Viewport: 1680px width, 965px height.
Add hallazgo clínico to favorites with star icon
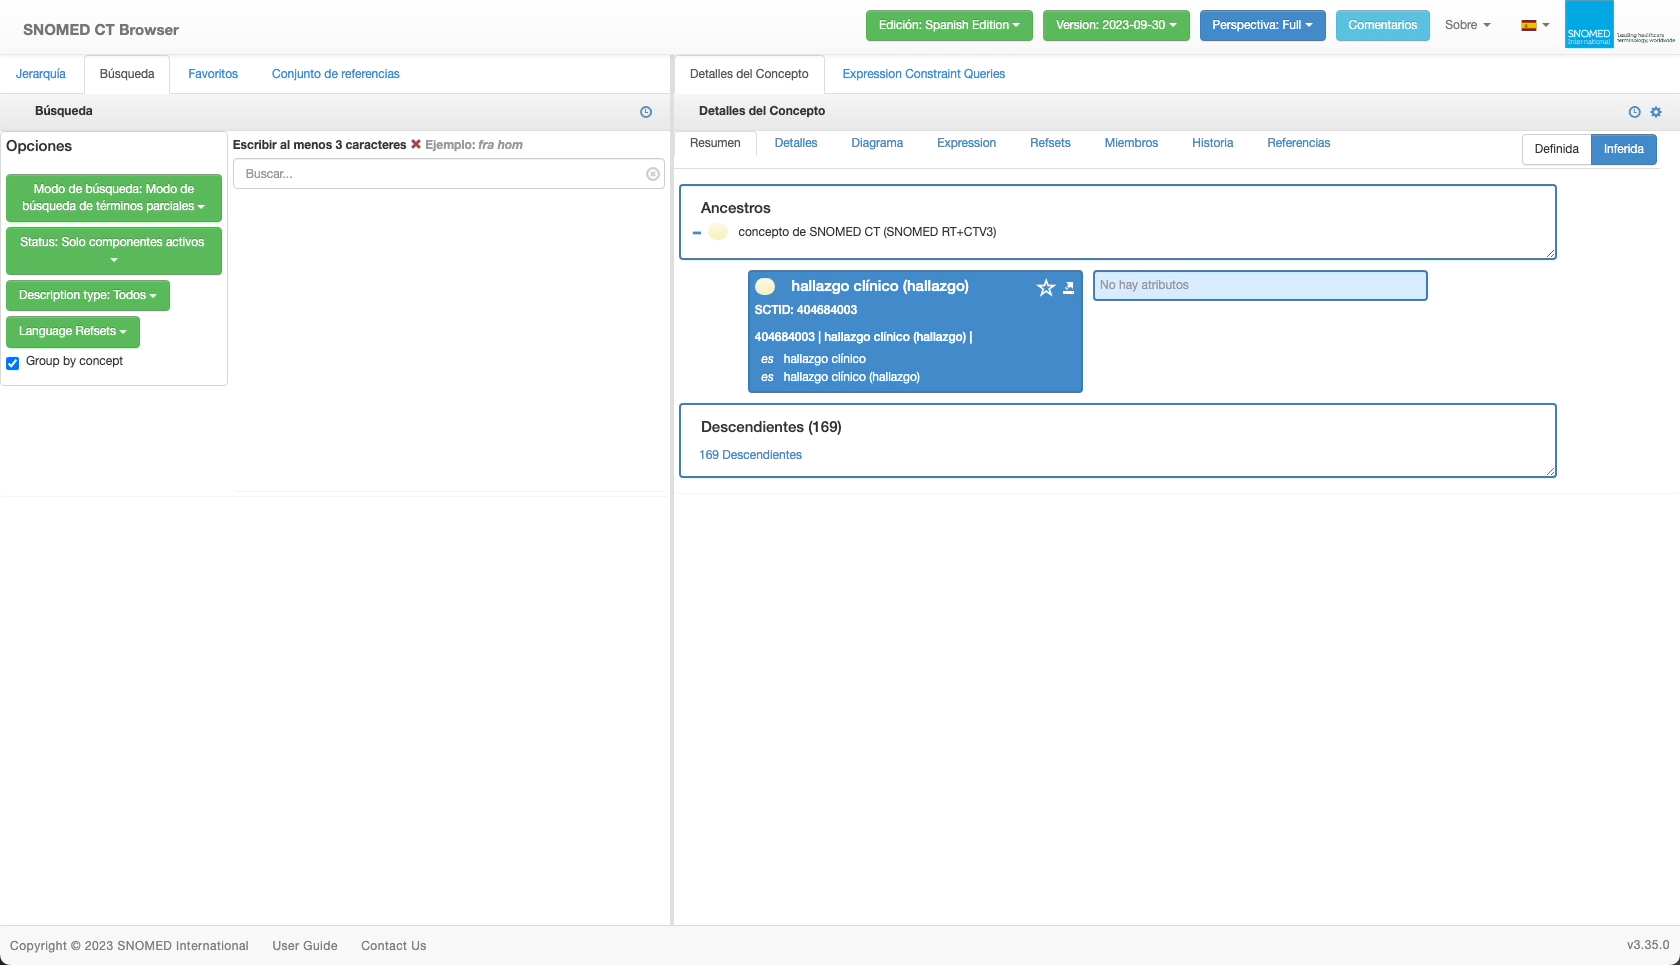pos(1046,288)
